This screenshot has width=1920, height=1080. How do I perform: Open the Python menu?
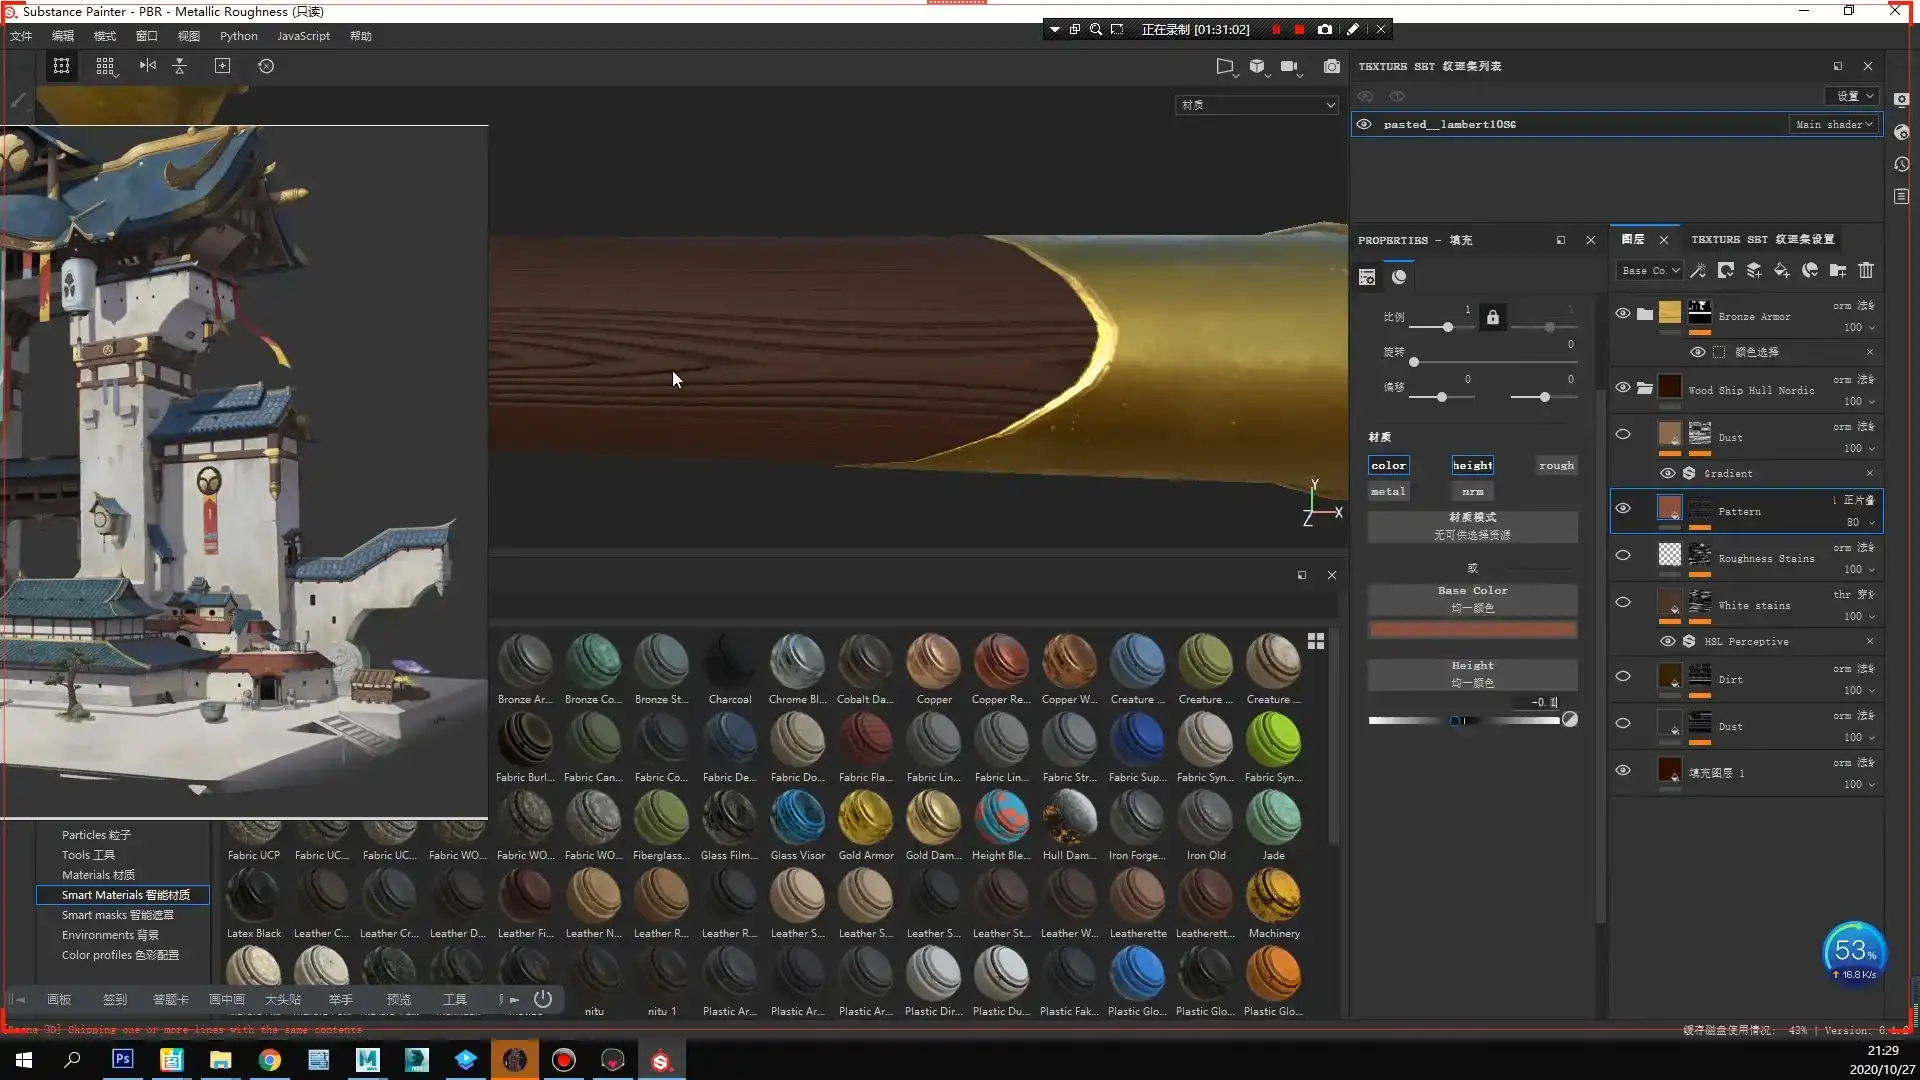pyautogui.click(x=238, y=36)
